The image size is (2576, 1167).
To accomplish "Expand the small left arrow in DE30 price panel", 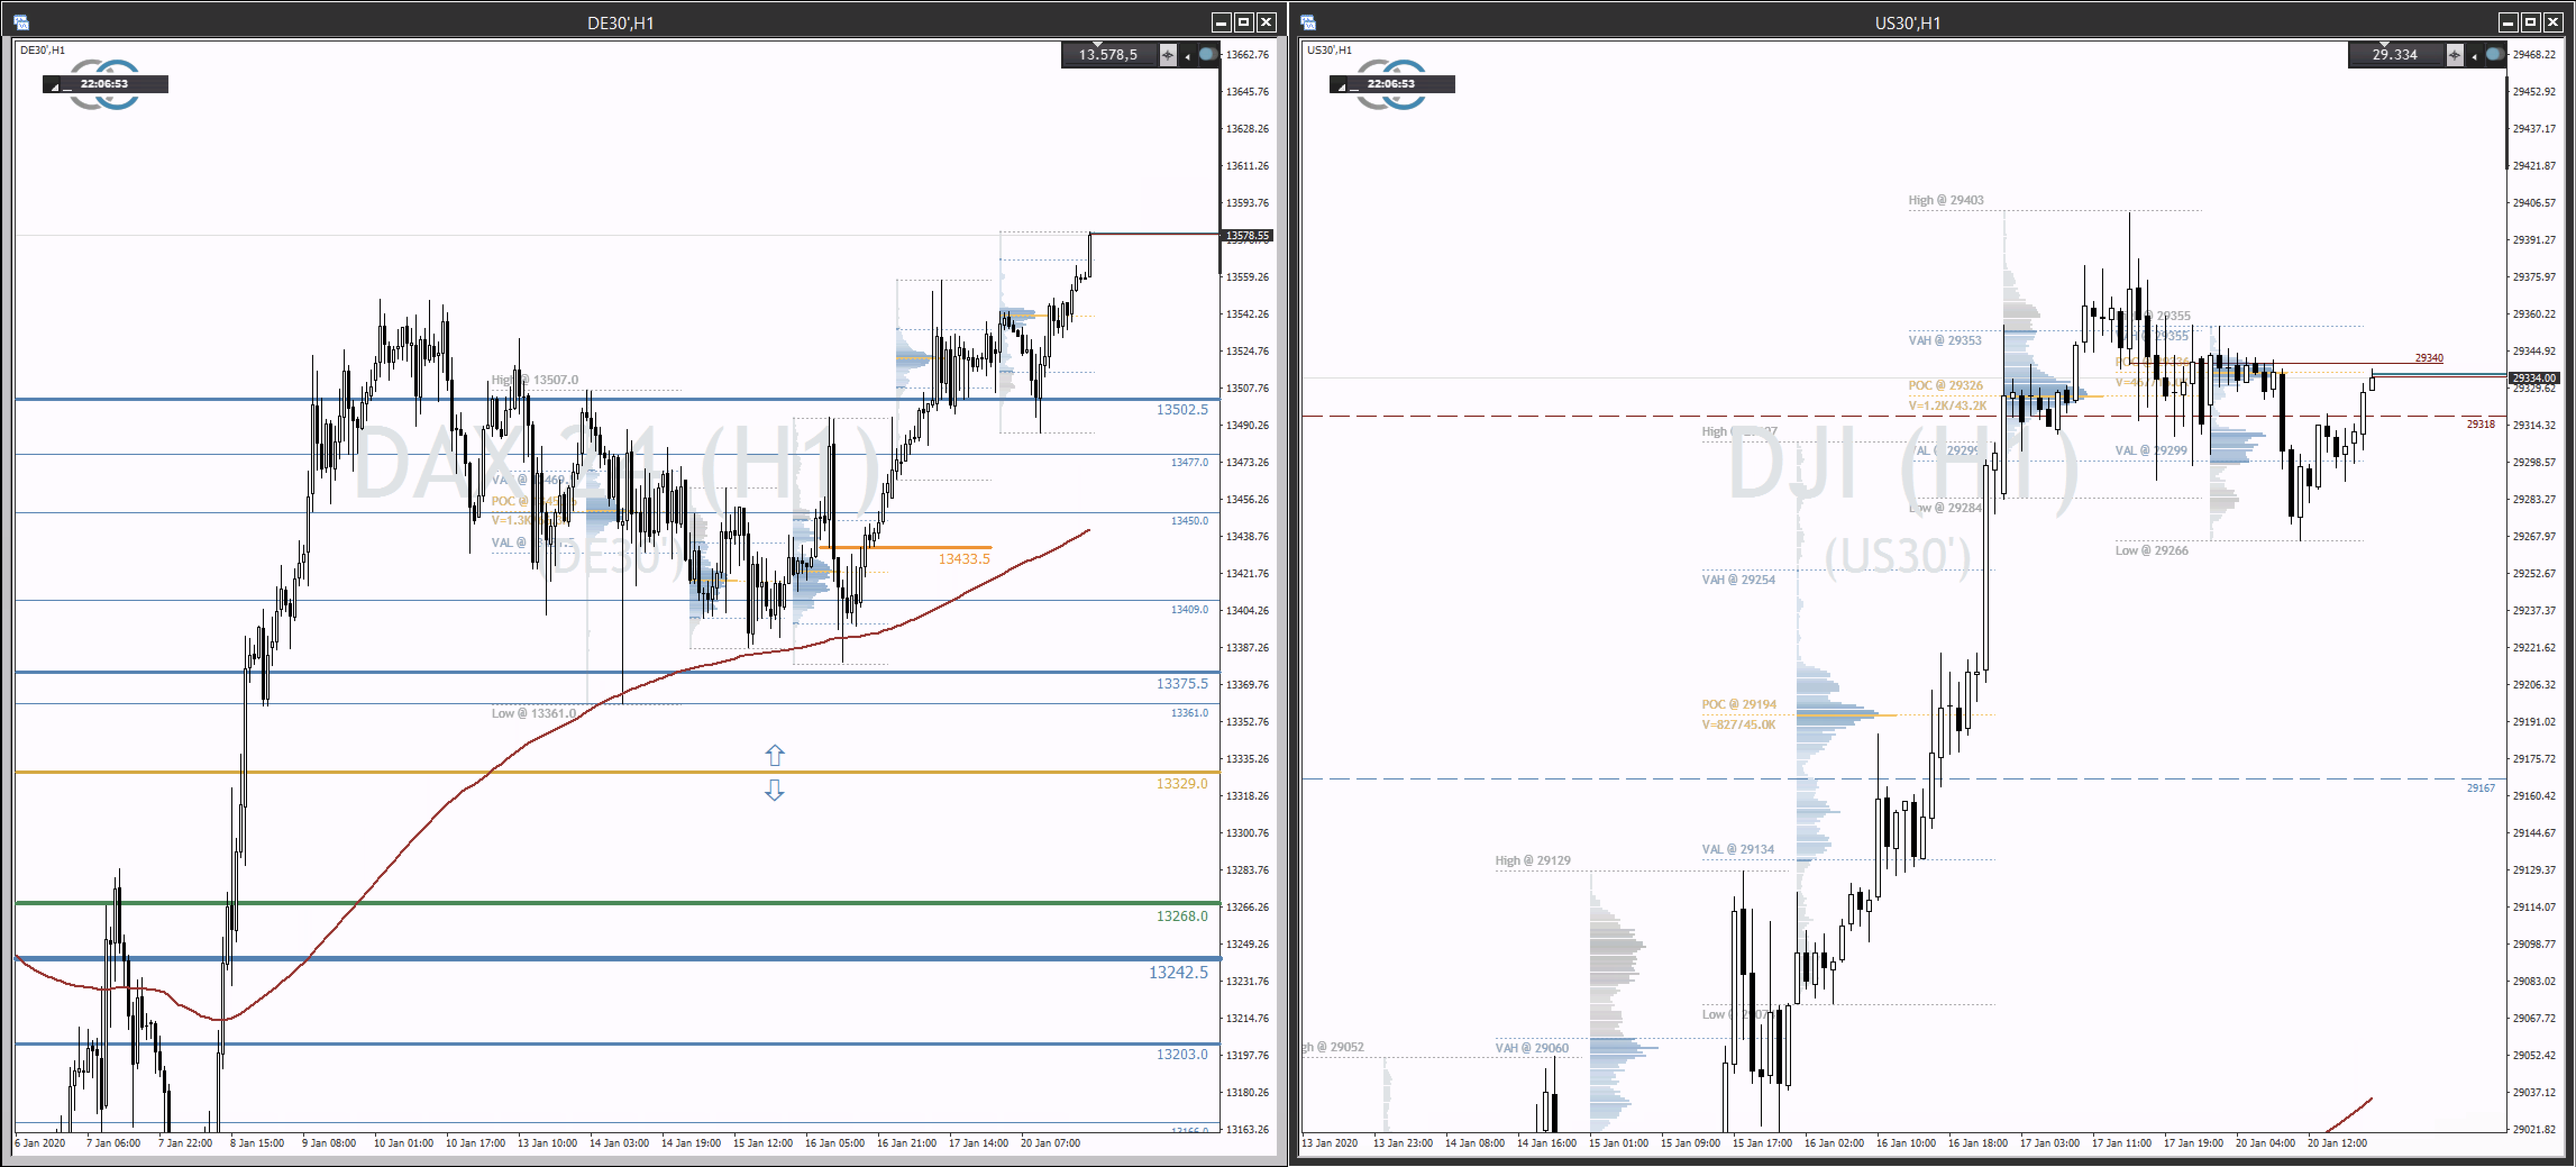I will pos(1187,56).
